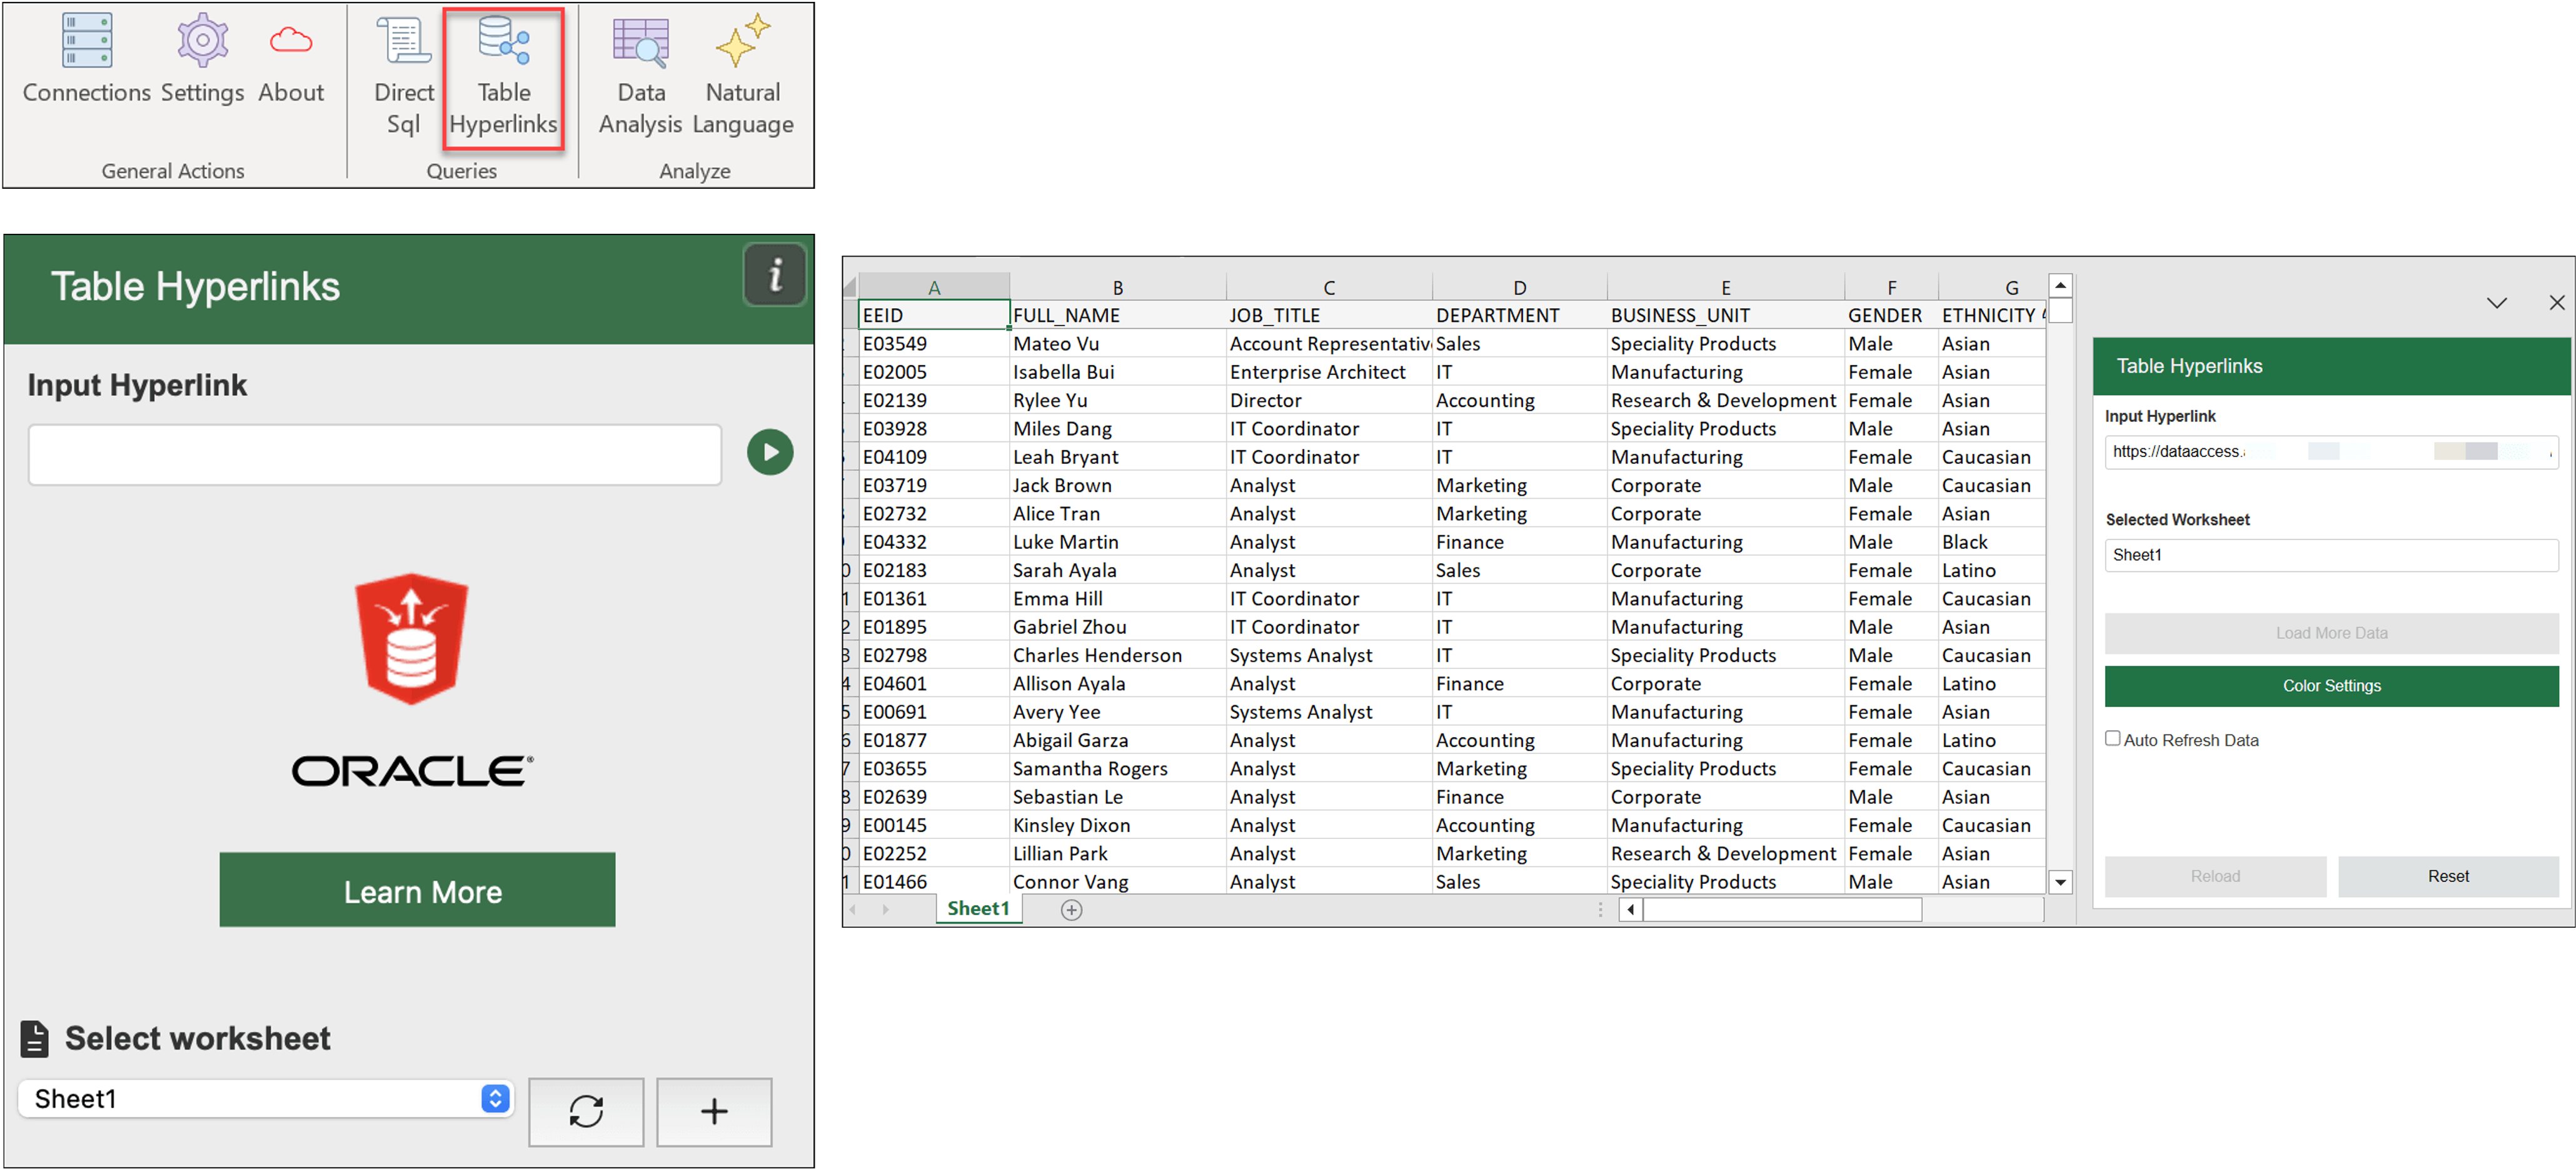Add a new worksheet with plus button
The height and width of the screenshot is (1169, 2576).
pyautogui.click(x=714, y=1111)
